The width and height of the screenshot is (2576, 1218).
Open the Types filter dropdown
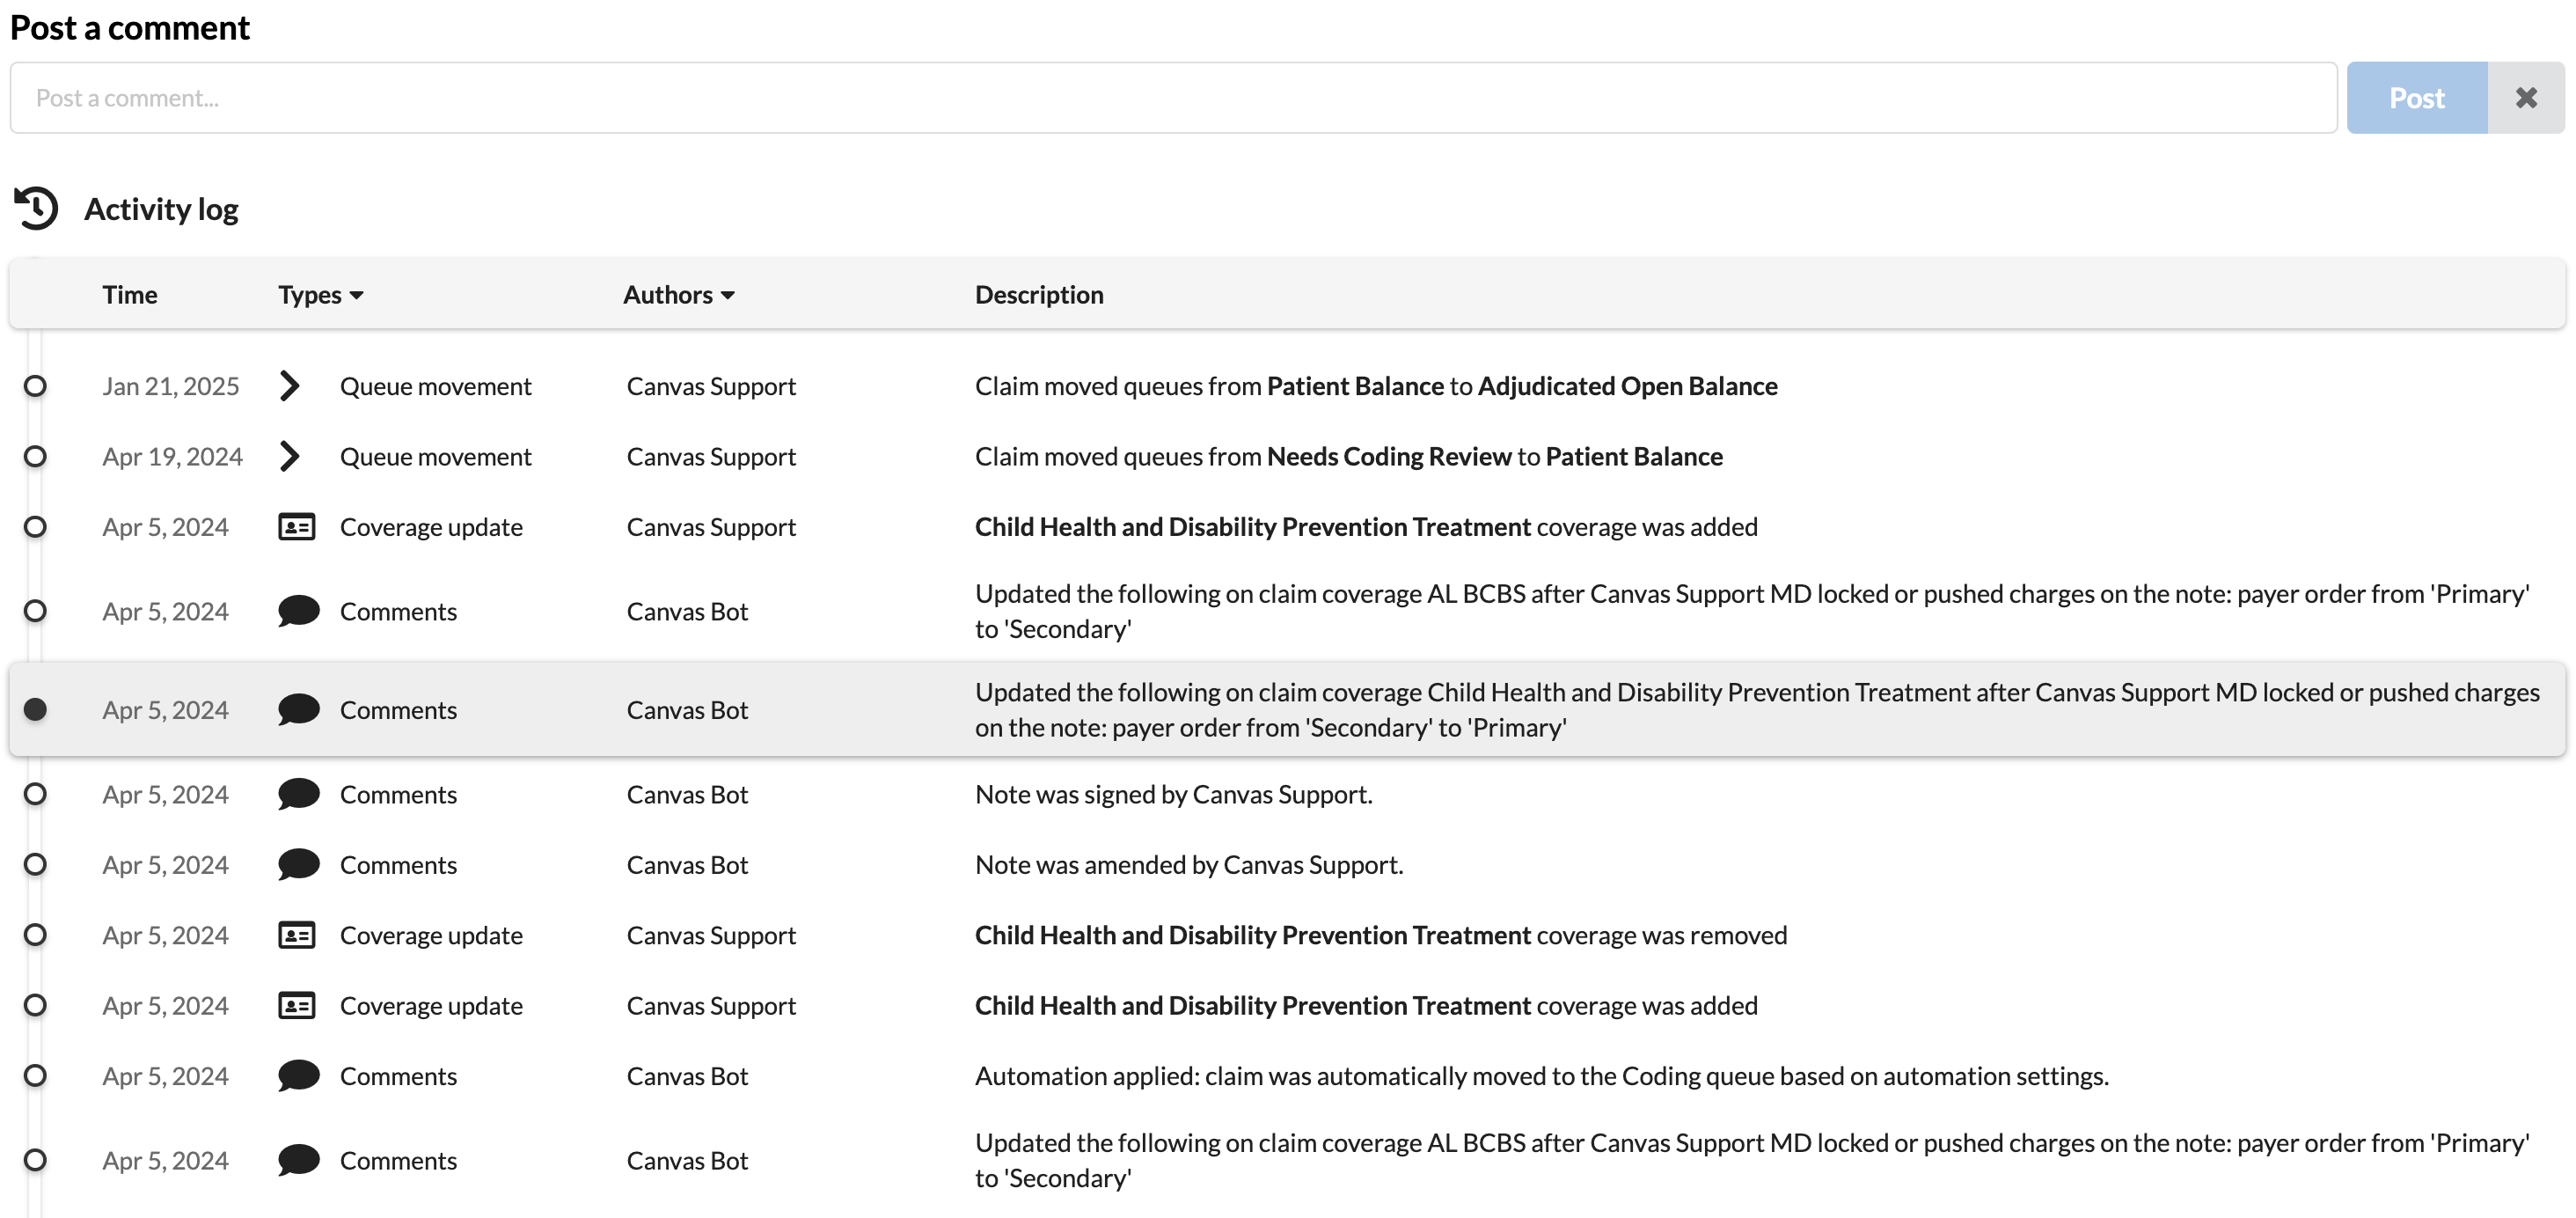click(x=320, y=295)
